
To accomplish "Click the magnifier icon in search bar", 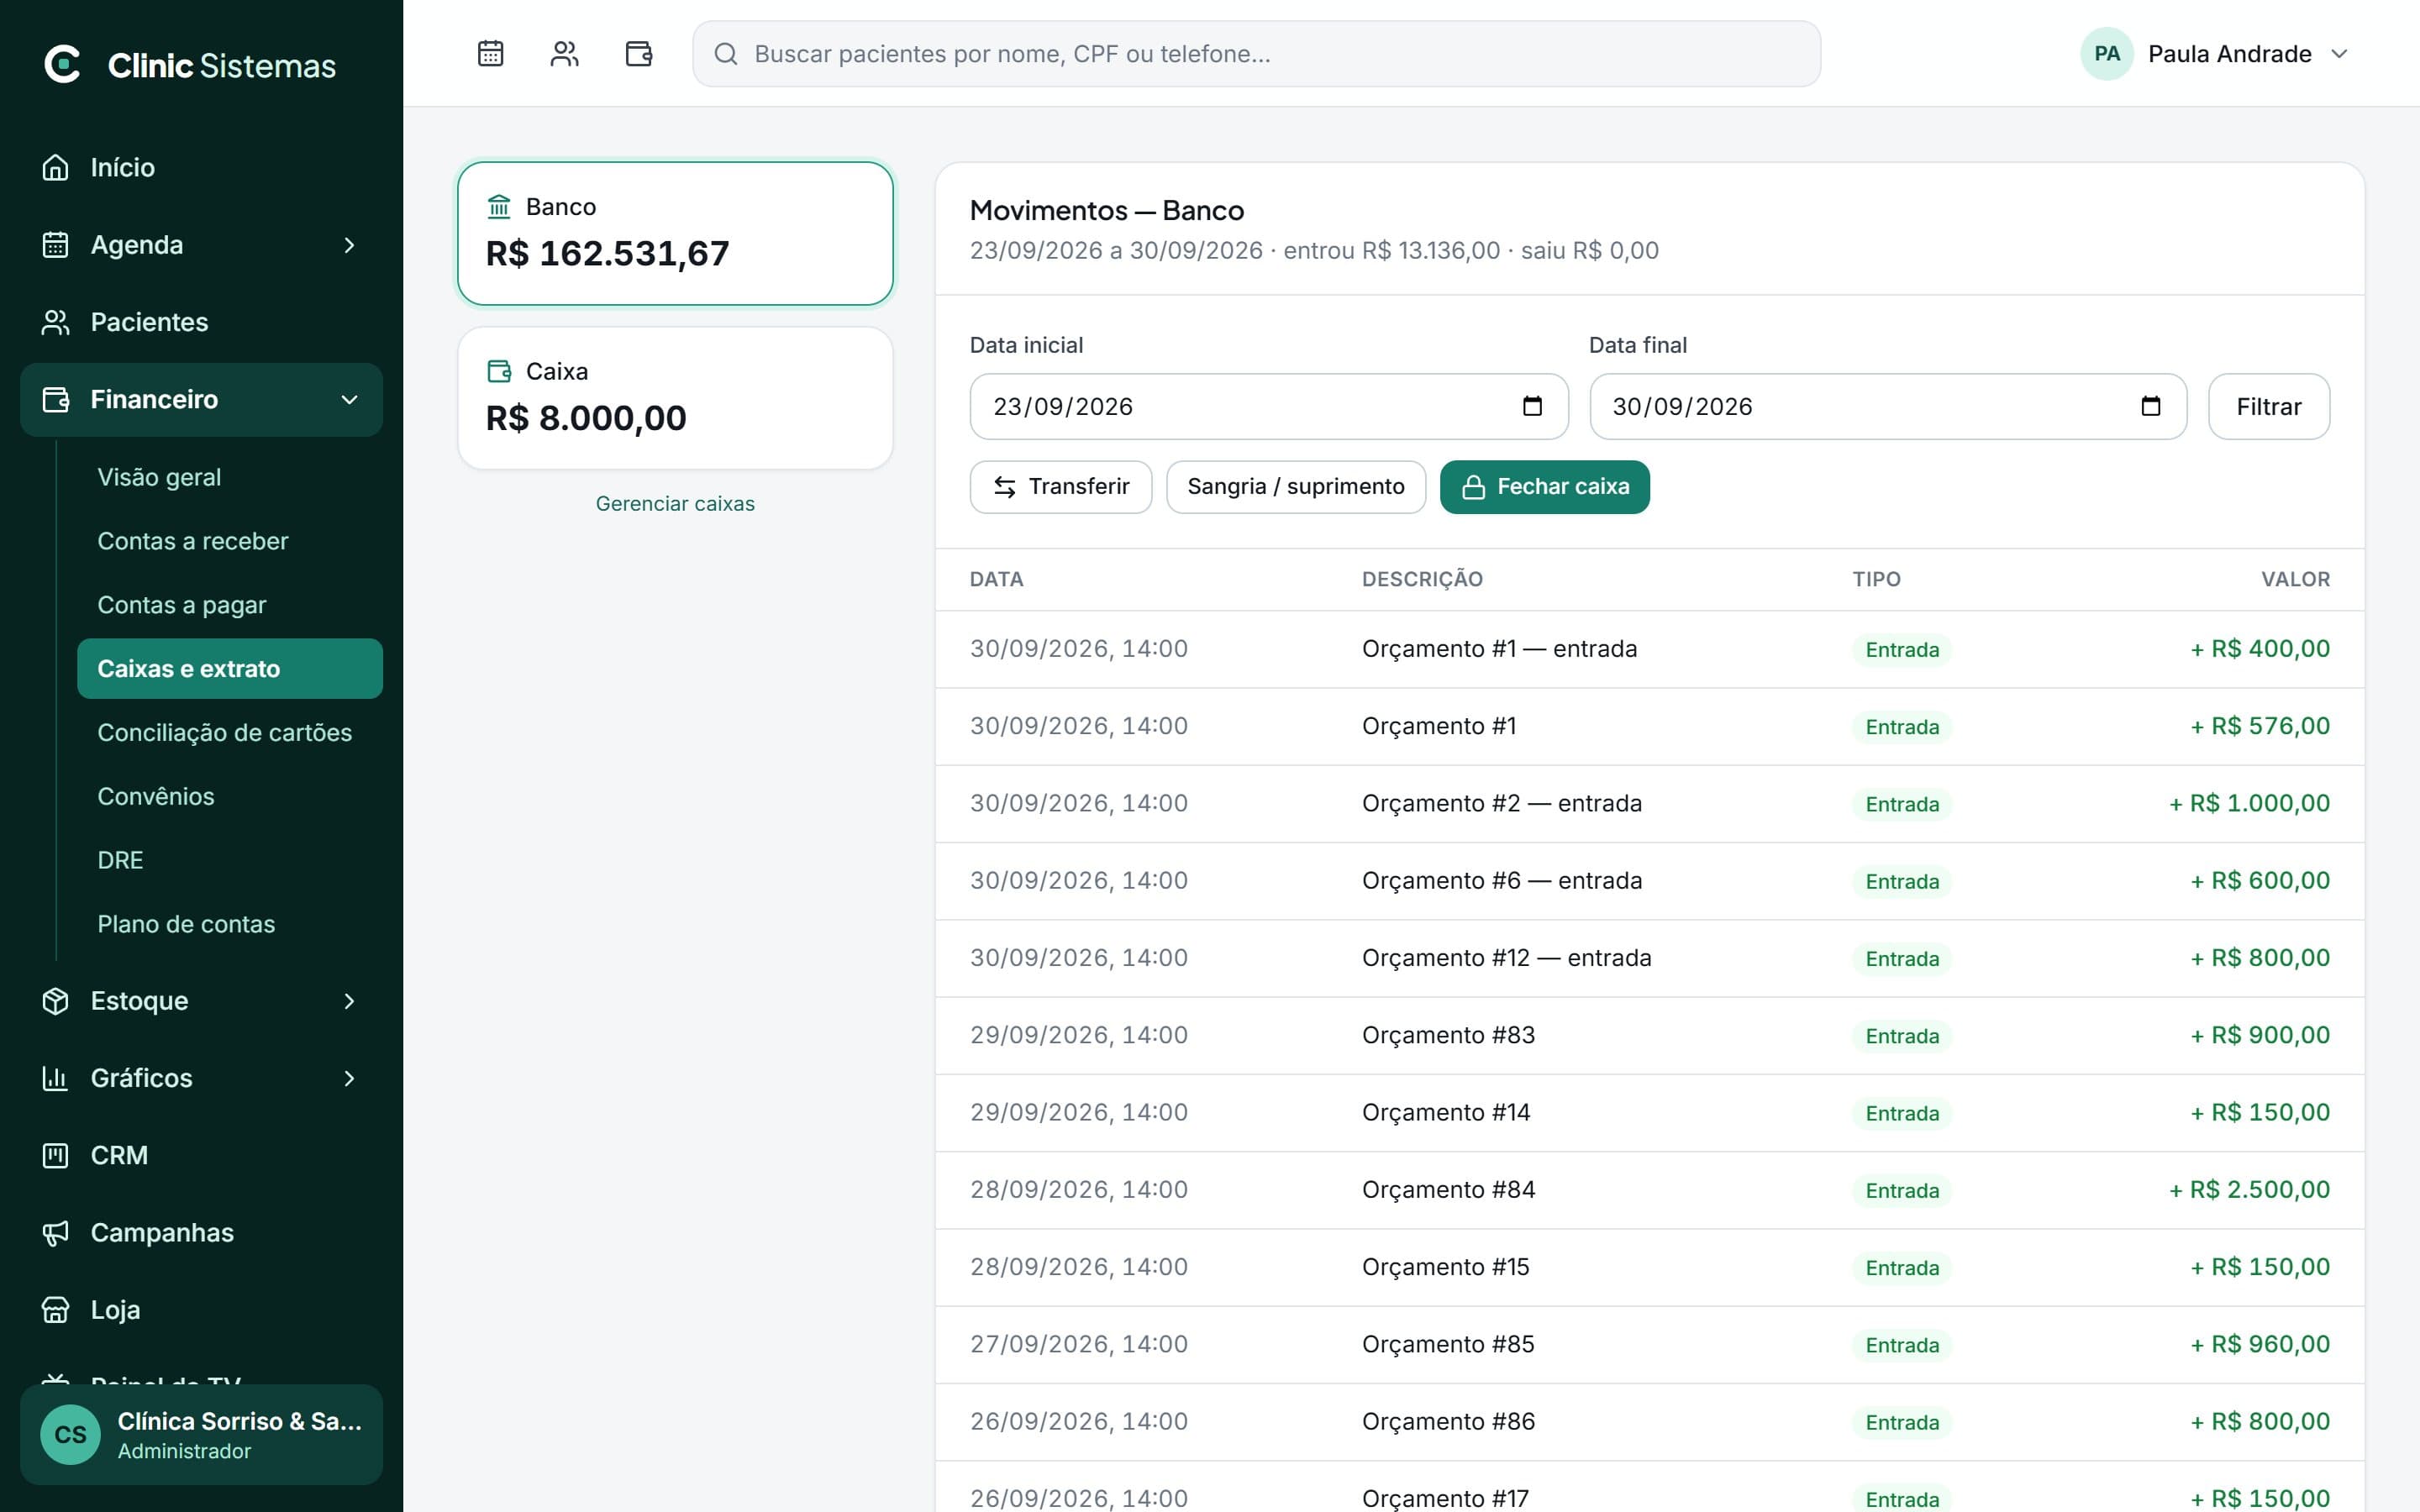I will (726, 54).
